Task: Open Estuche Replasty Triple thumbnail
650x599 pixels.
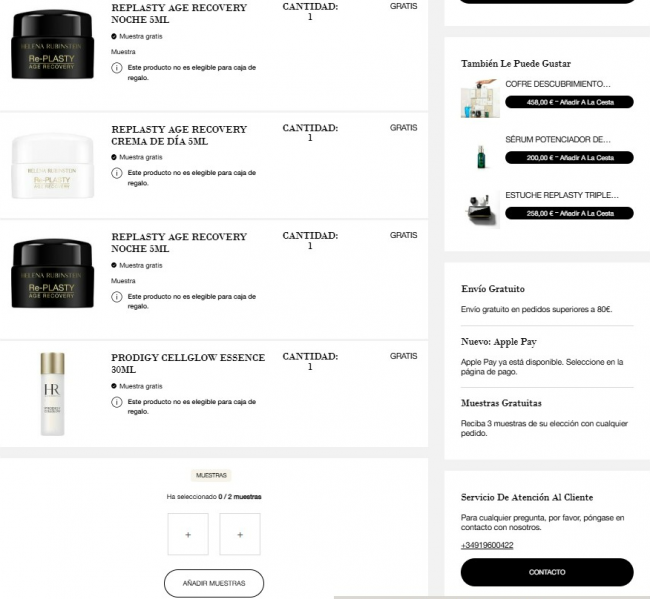Action: pos(480,210)
